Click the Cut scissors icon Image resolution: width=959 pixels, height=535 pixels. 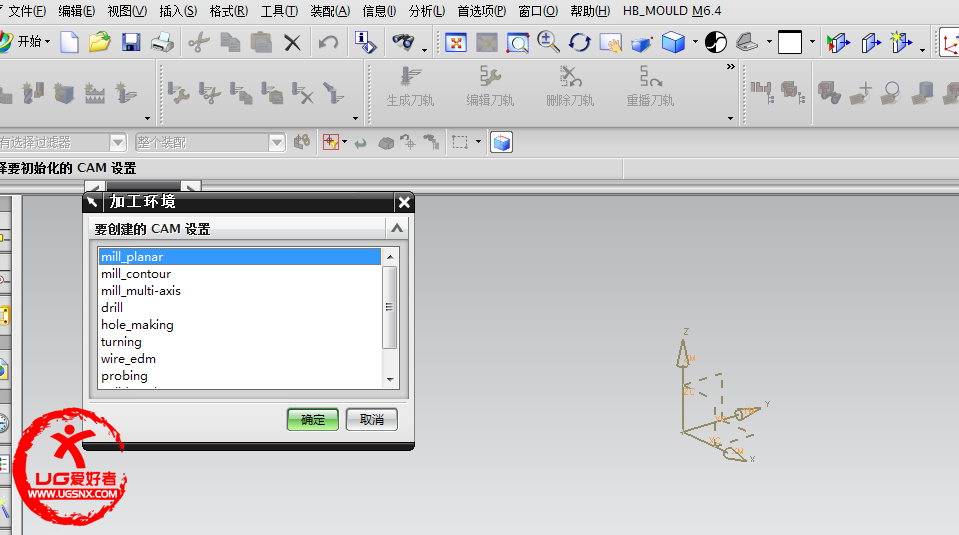198,42
